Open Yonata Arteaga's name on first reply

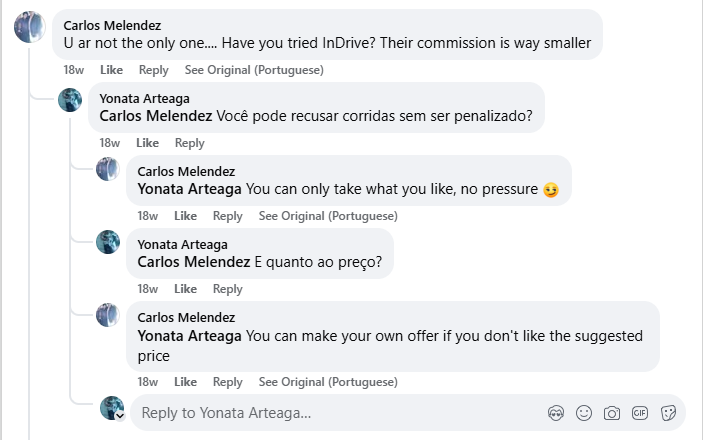145,98
